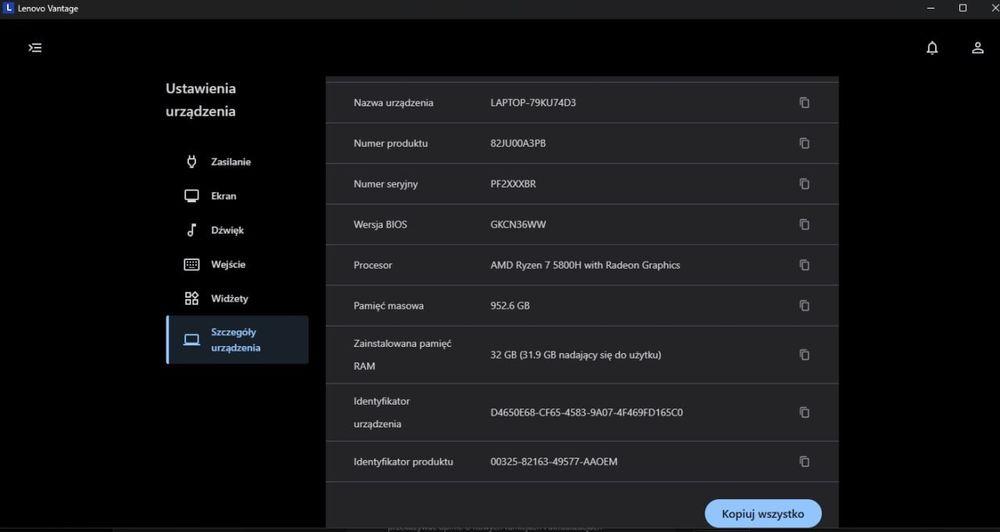This screenshot has width=1000, height=532.
Task: Click product number 82JU00A3PB
Action: click(518, 144)
